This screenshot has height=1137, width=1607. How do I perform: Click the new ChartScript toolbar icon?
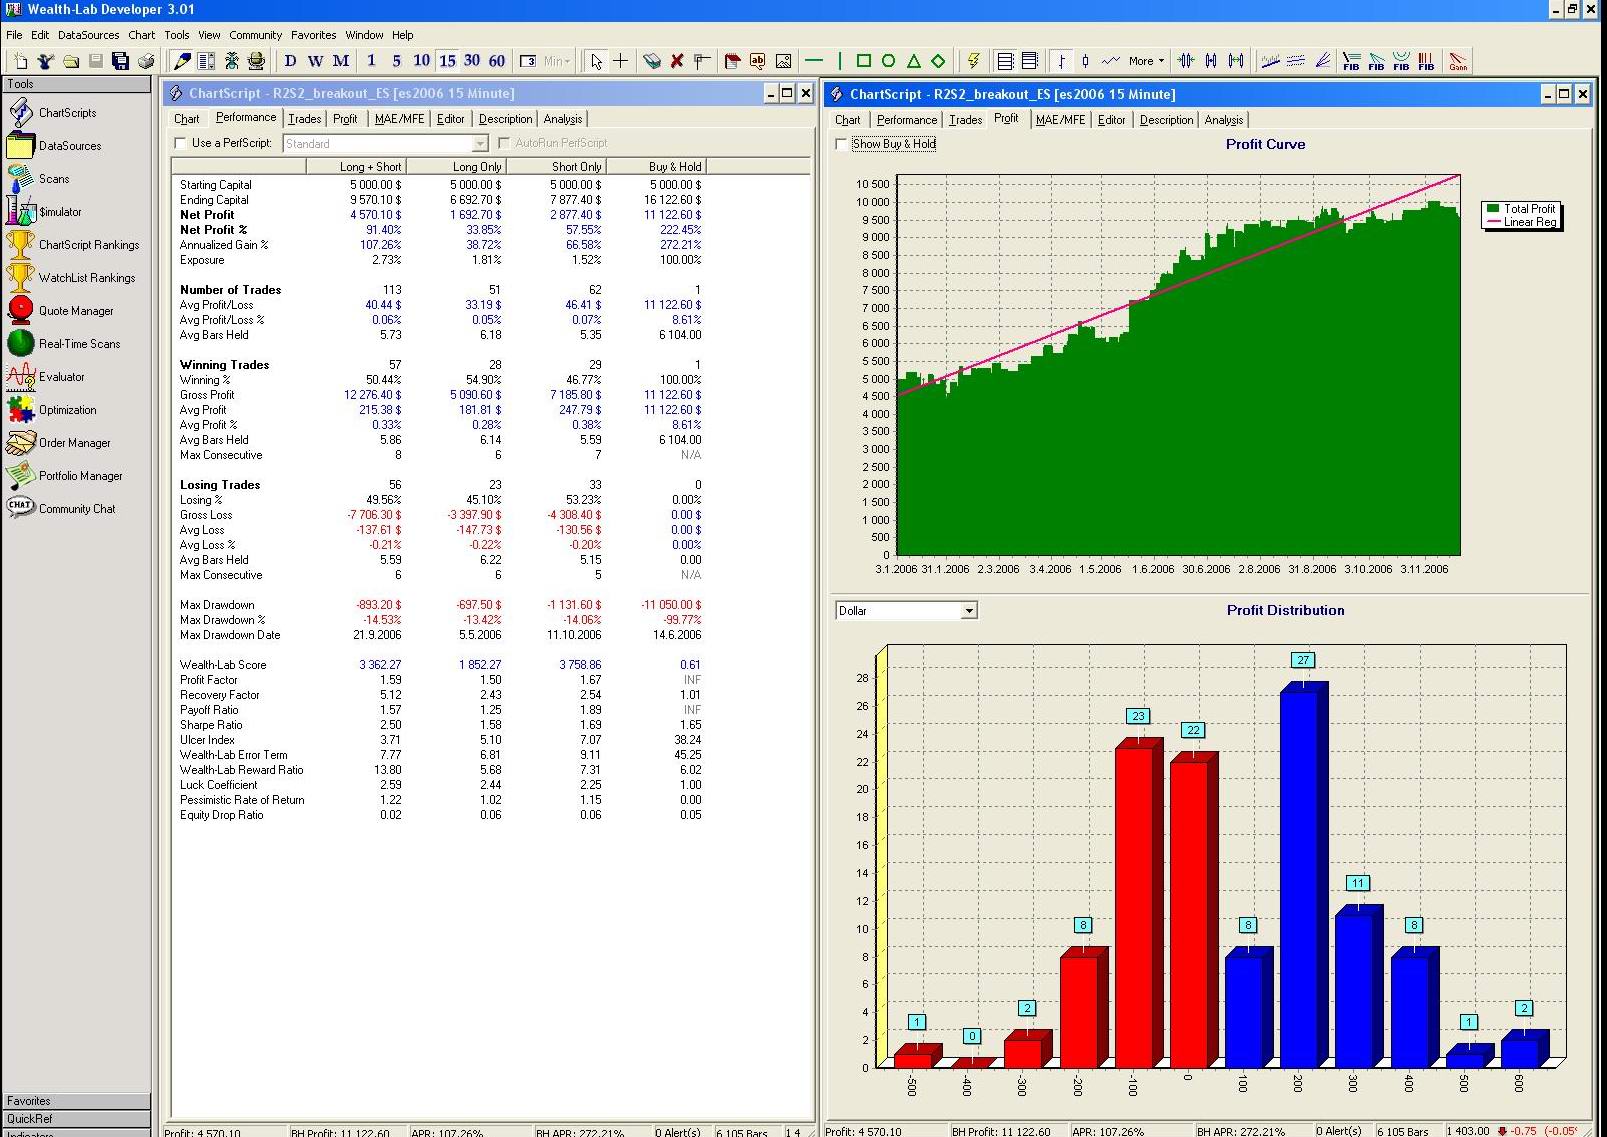click(x=20, y=61)
